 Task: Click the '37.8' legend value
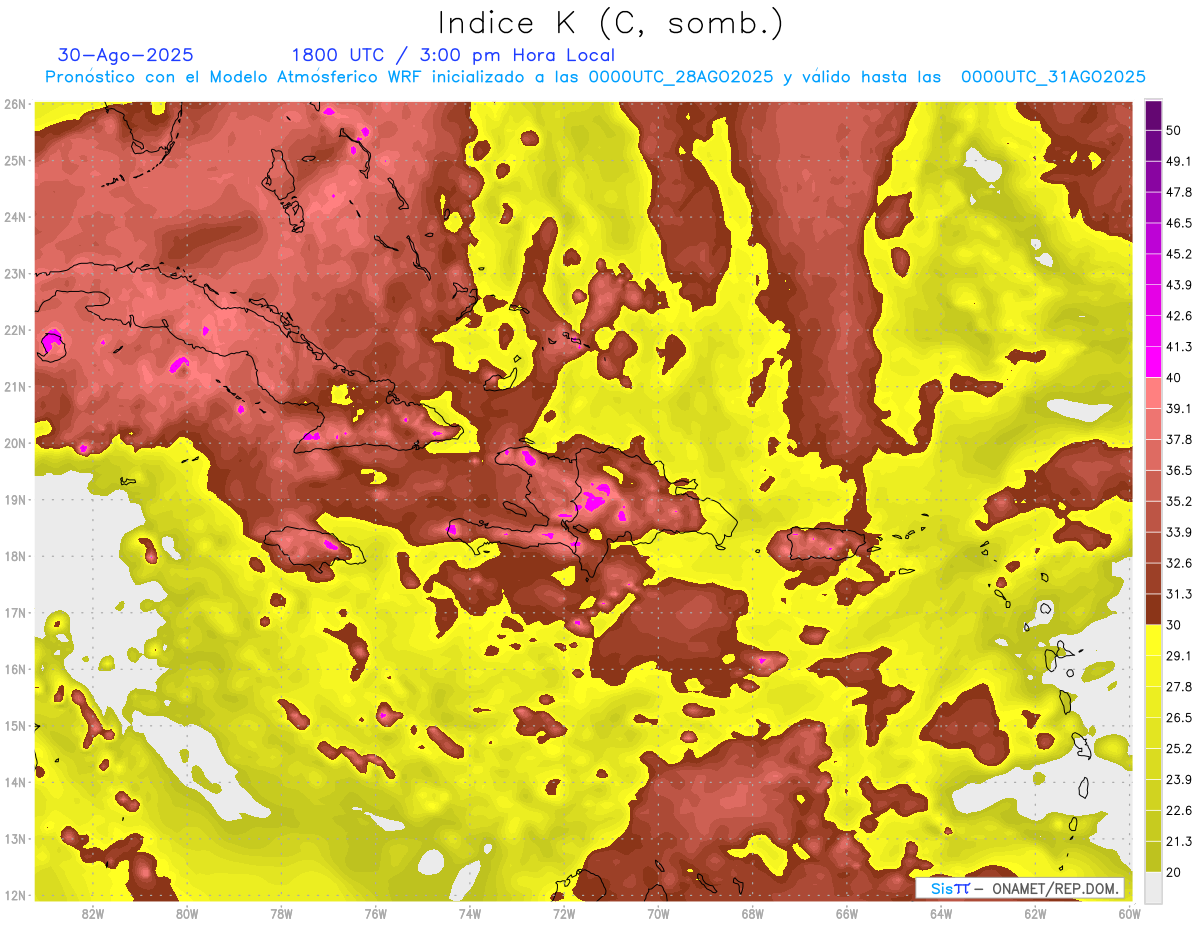coord(1179,439)
